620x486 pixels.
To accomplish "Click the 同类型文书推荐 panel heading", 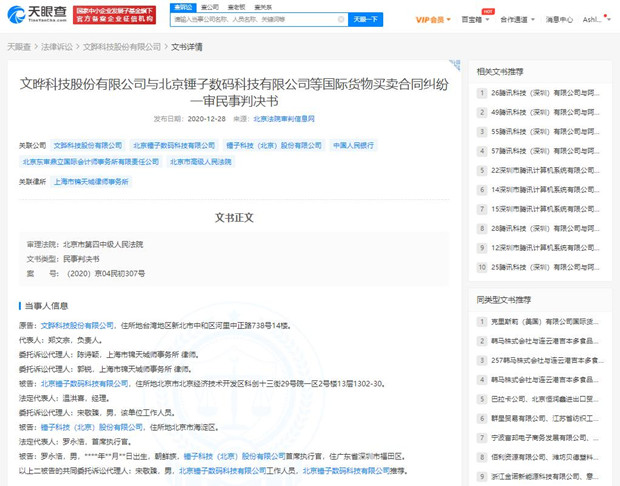I will (504, 300).
